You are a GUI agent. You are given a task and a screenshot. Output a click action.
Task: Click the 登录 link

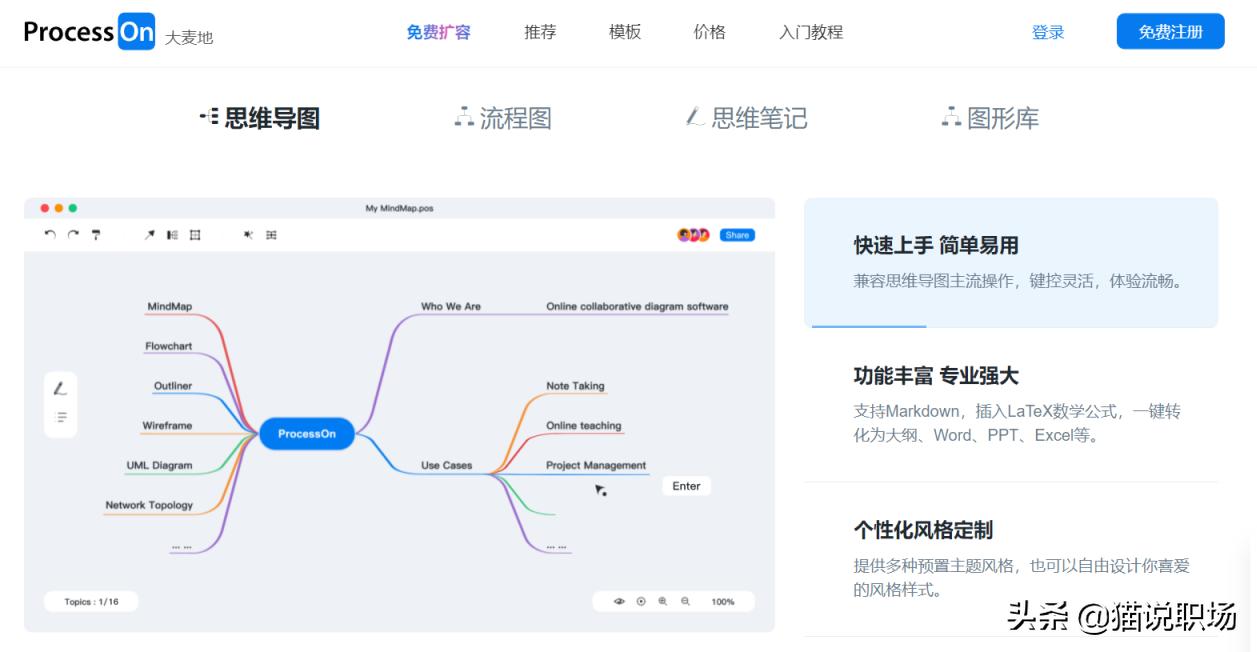1047,32
